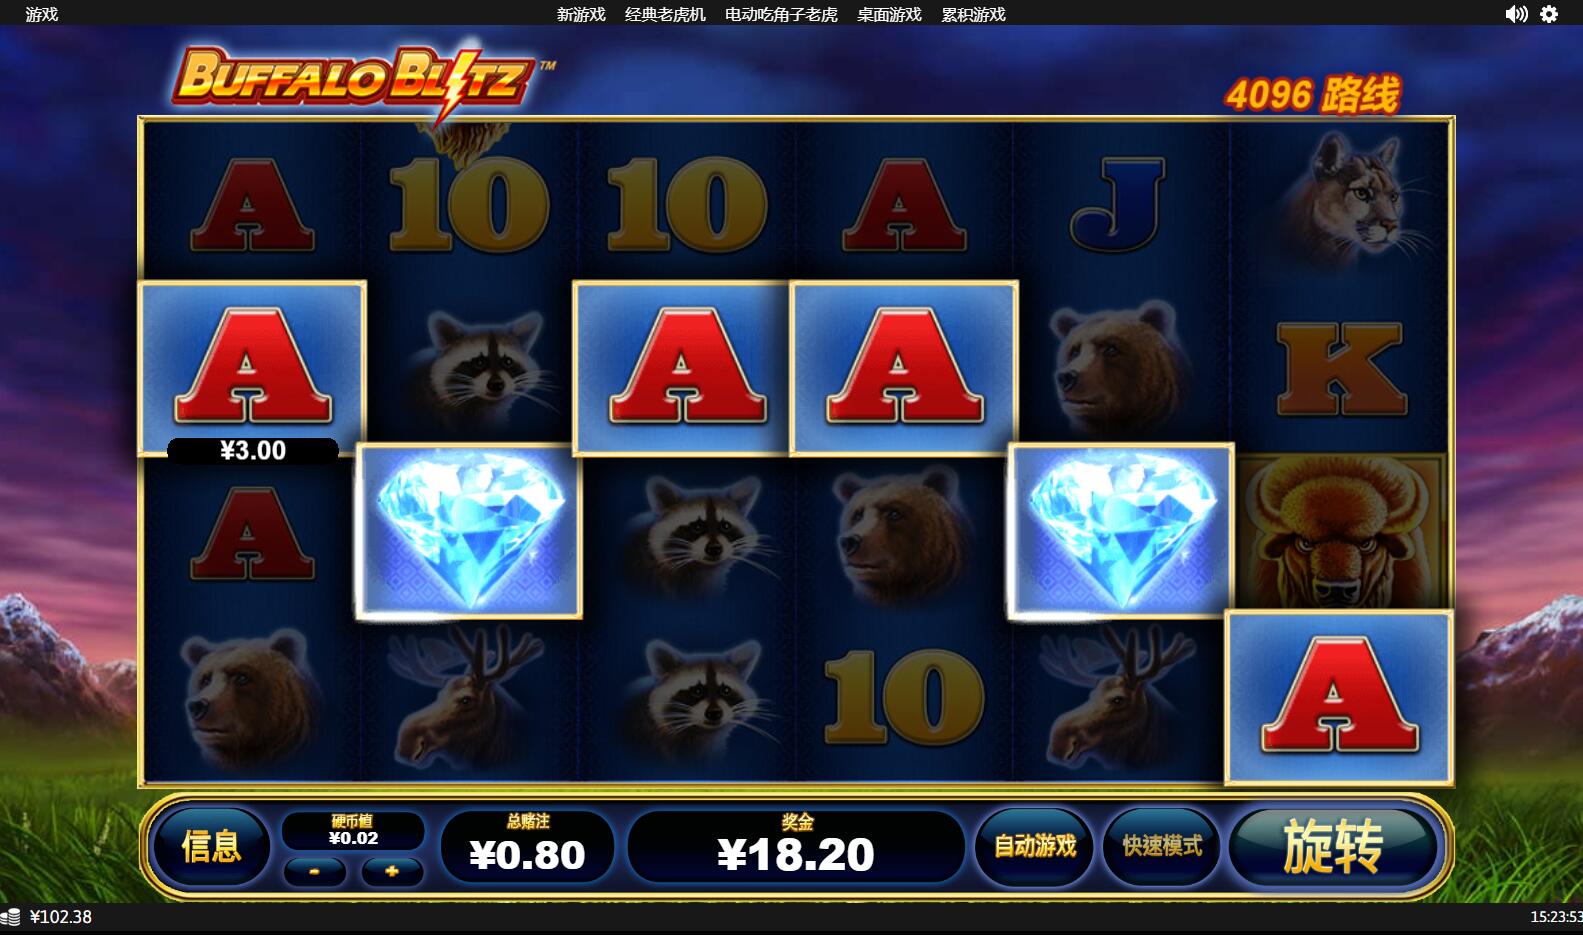Viewport: 1583px width, 935px height.
Task: Click the buffalo symbol on the last reel
Action: (1340, 532)
